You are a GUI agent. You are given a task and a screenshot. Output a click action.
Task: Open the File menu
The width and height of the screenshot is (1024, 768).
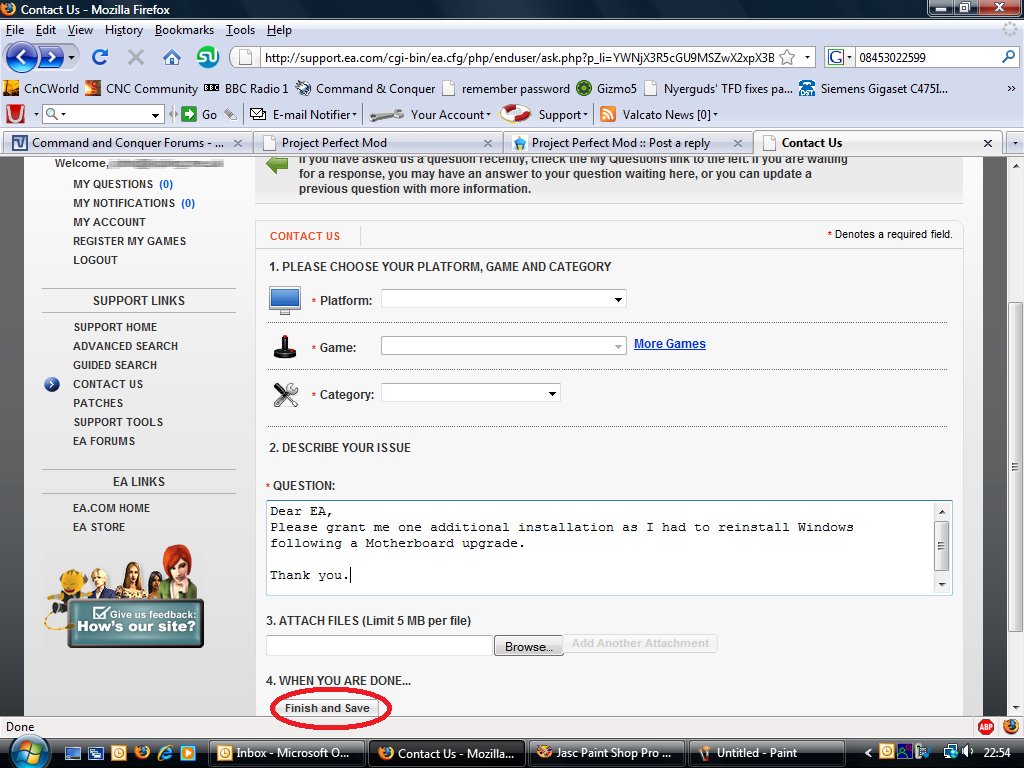pos(14,30)
